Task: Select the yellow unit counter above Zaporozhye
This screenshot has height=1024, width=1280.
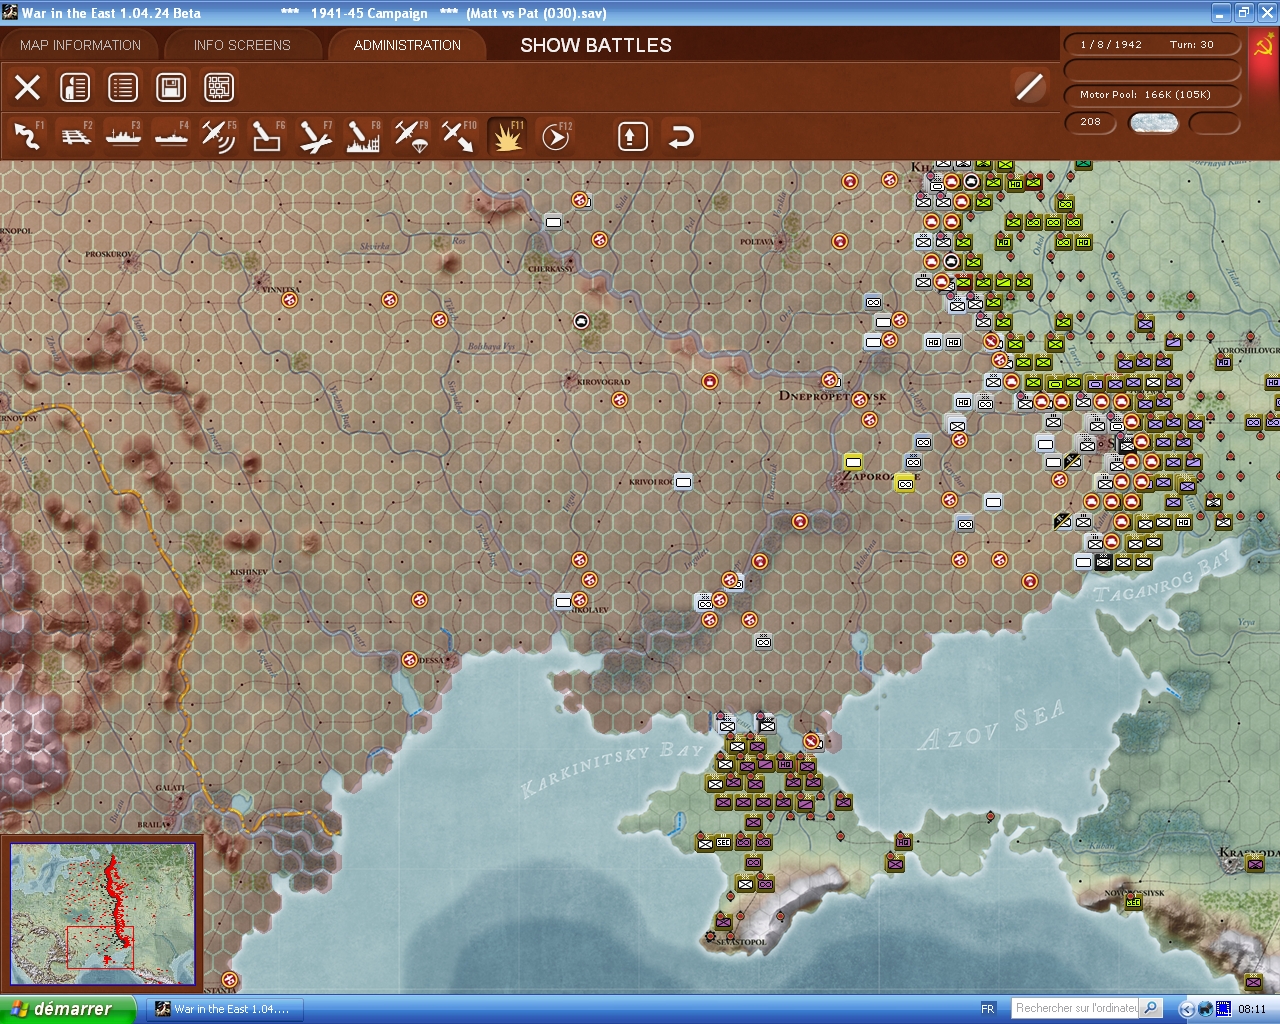Action: coord(853,461)
